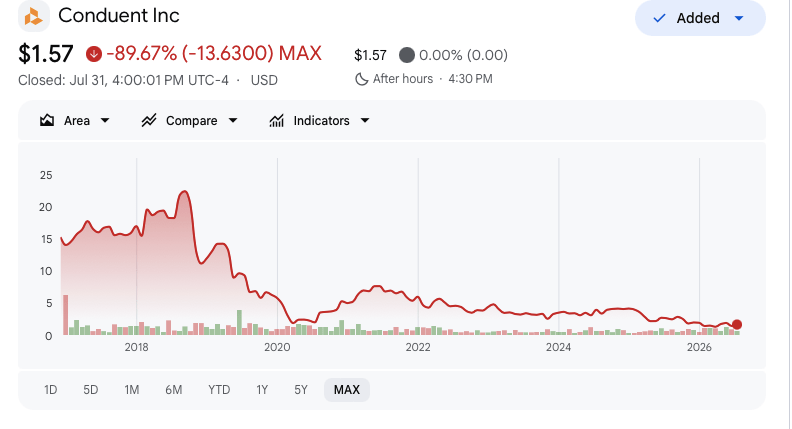This screenshot has width=792, height=429.
Task: Click the red down-arrow price change icon
Action: [93, 54]
